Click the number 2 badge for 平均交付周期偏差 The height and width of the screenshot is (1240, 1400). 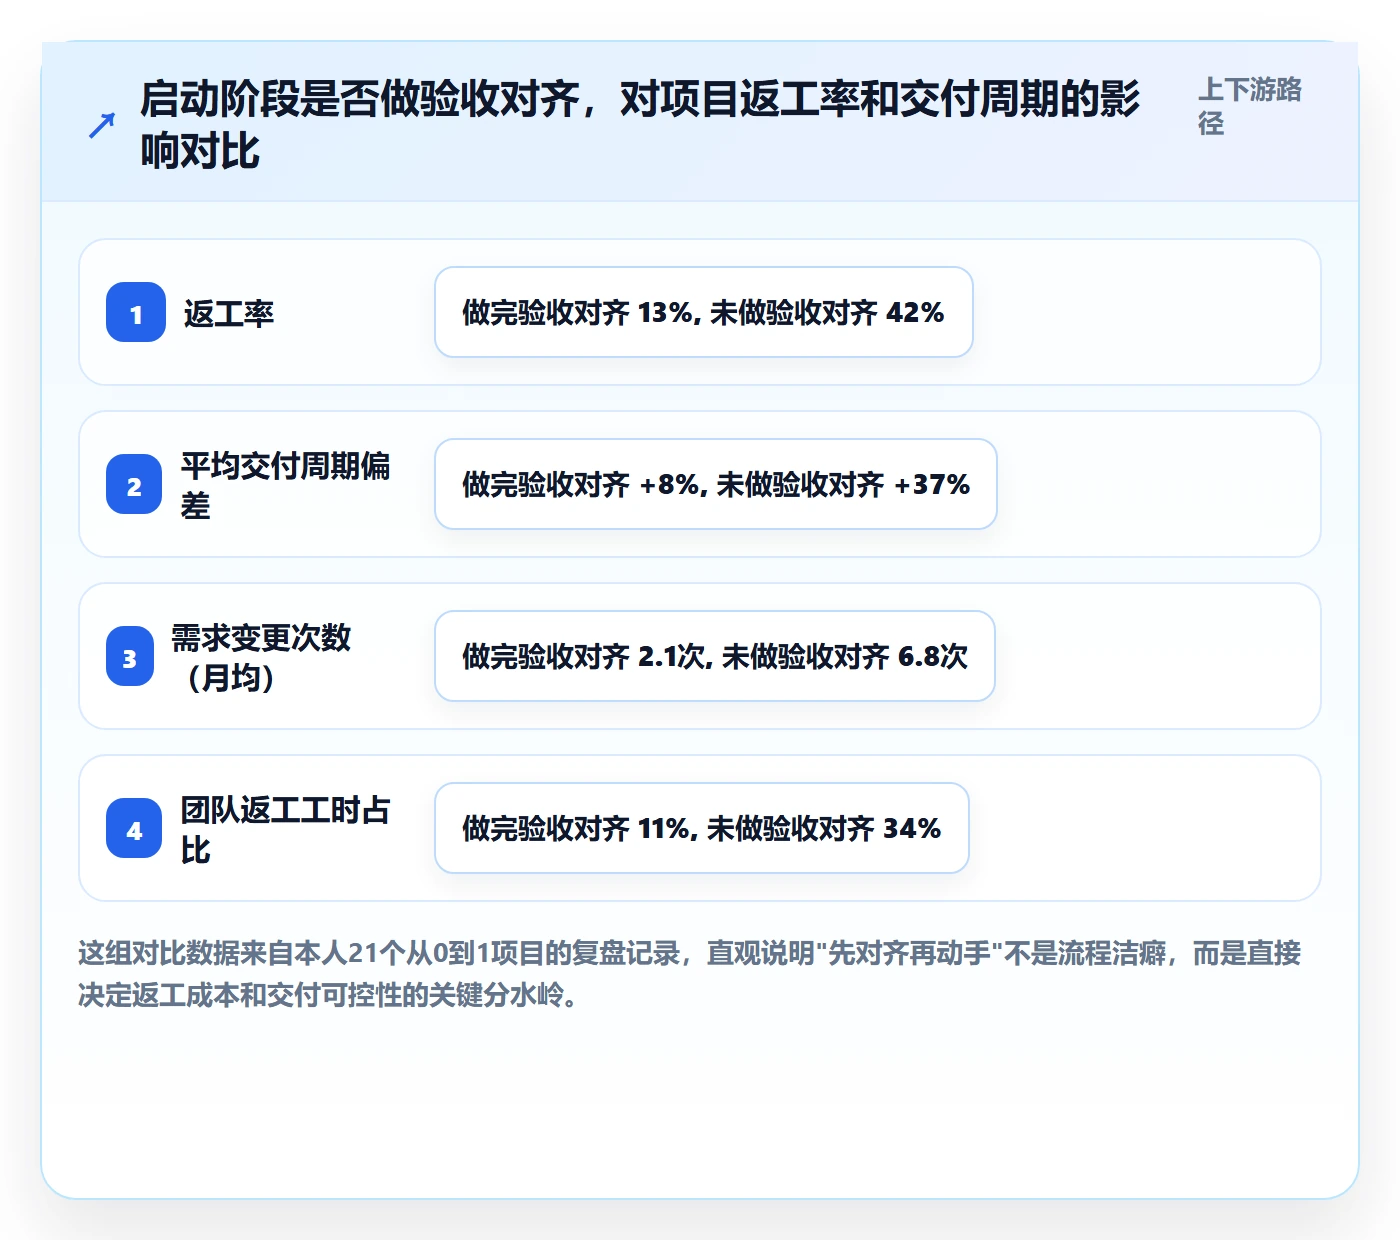(x=134, y=484)
